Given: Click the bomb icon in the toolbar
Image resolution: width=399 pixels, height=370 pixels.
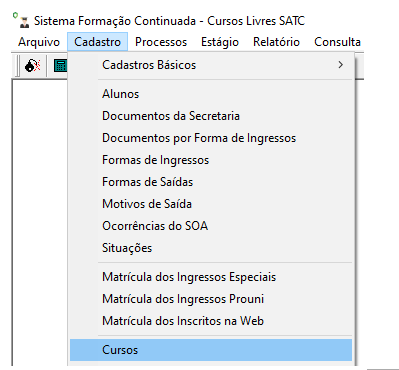Looking at the screenshot, I should pyautogui.click(x=32, y=66).
